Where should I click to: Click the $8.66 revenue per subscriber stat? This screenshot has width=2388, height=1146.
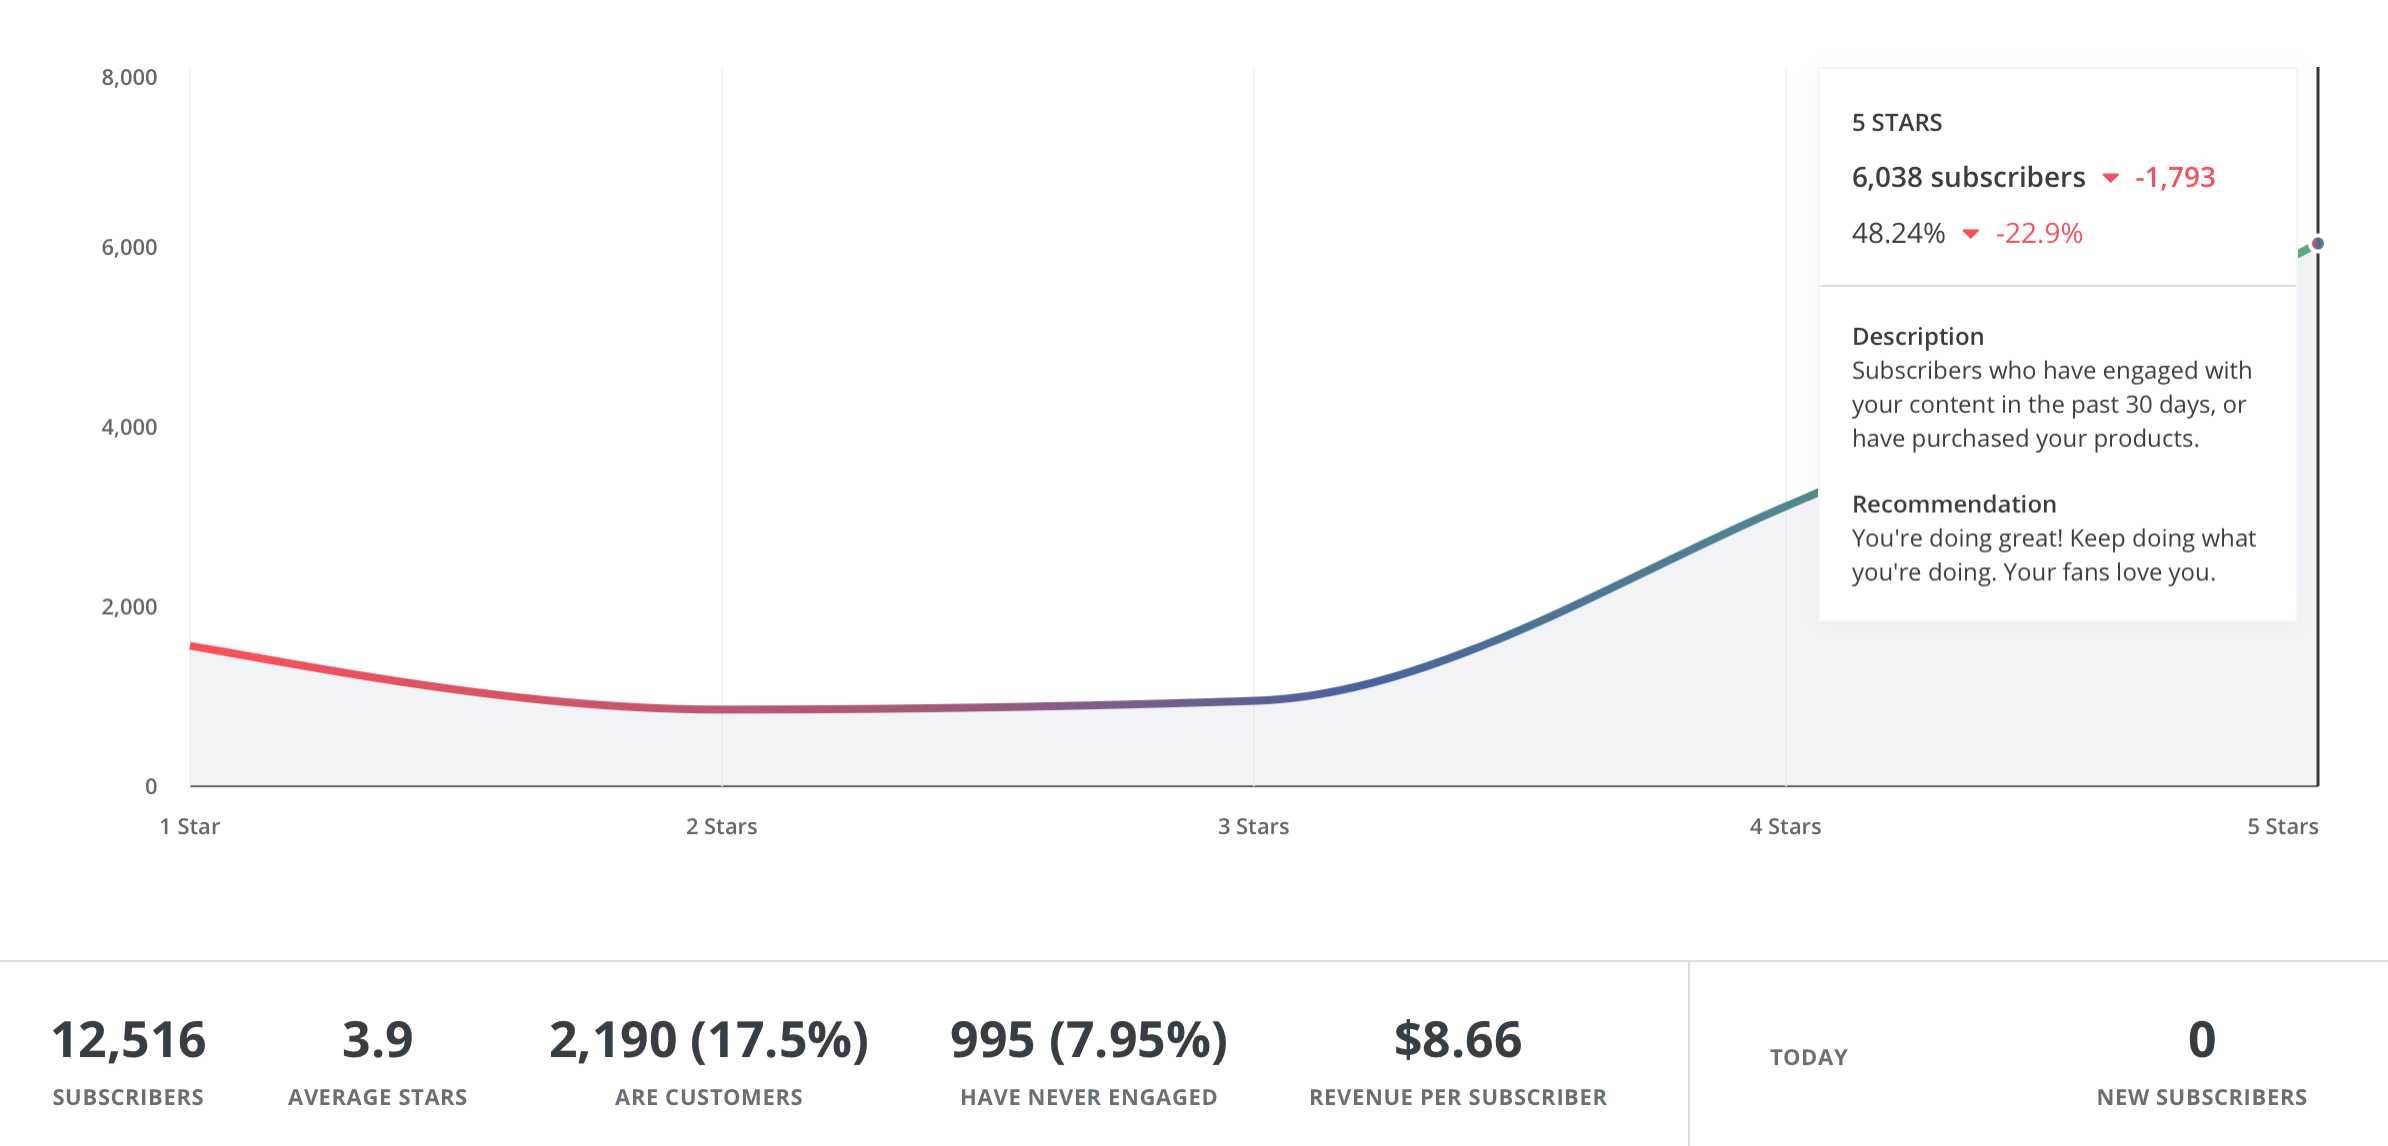pyautogui.click(x=1457, y=1040)
